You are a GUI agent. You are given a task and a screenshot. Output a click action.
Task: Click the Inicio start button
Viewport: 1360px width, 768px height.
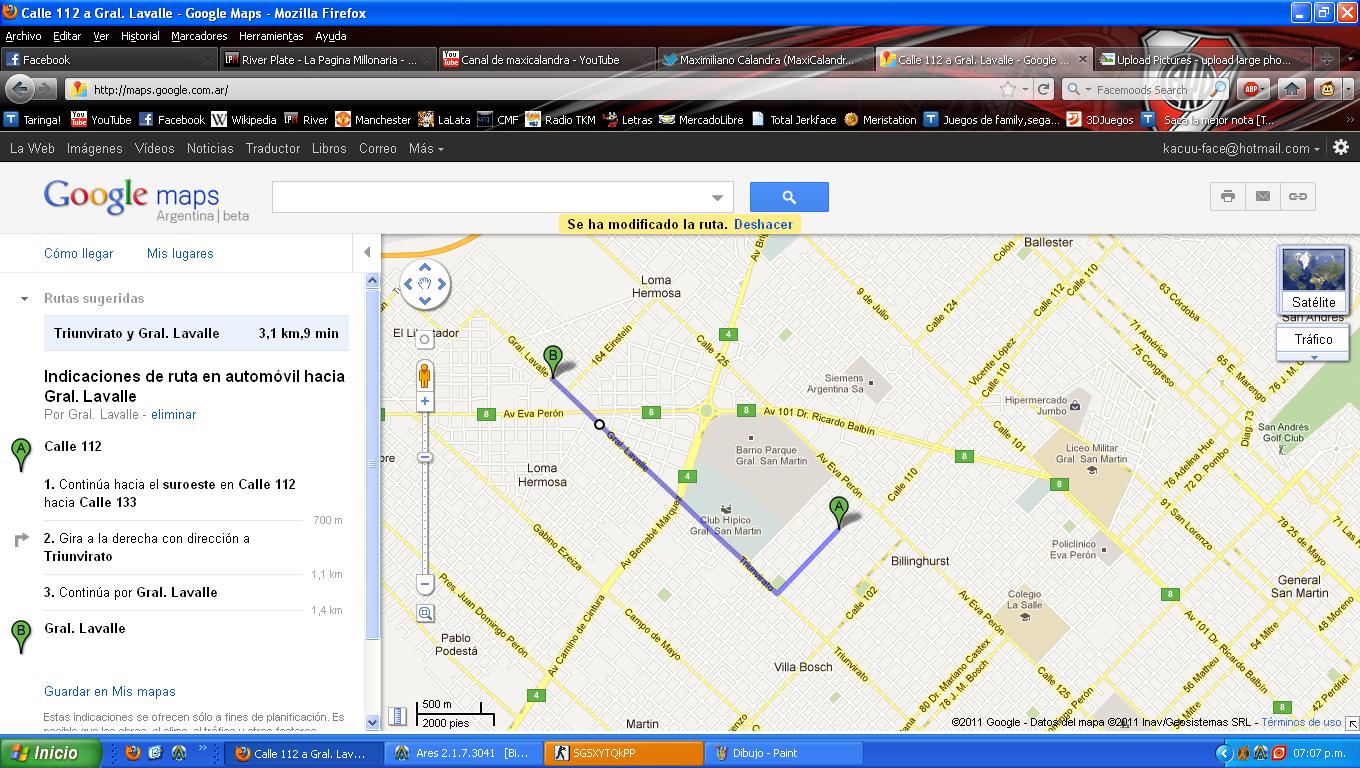(50, 753)
